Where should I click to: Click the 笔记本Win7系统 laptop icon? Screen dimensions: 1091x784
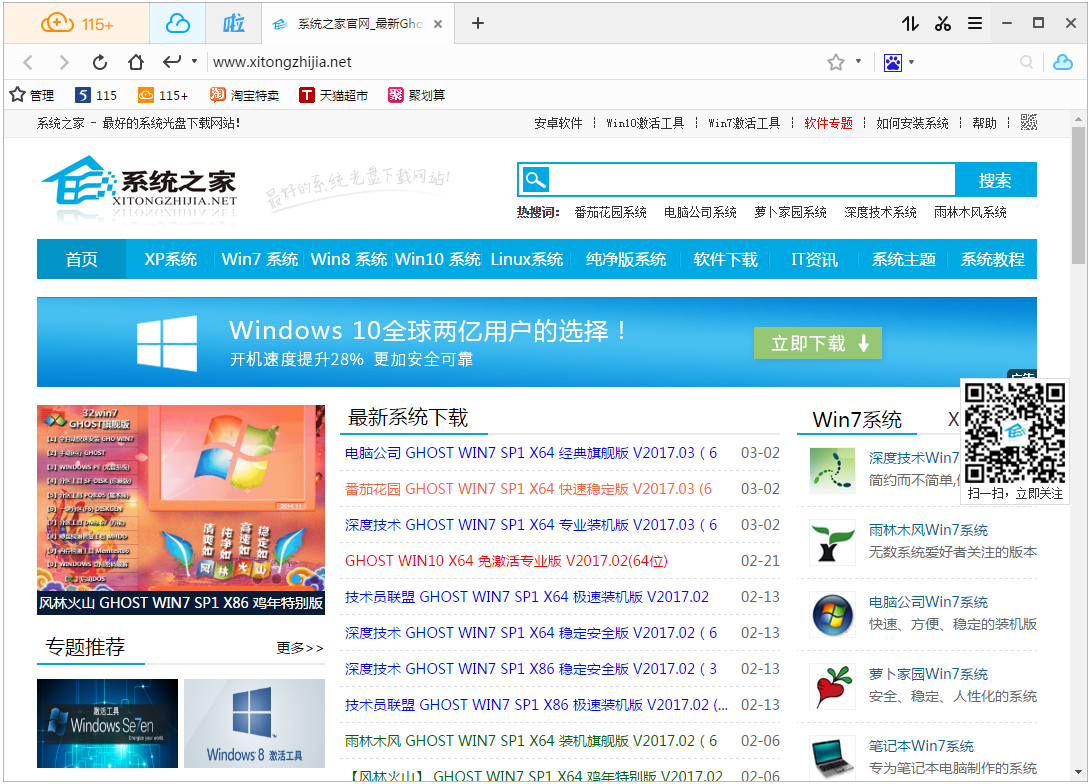[x=832, y=758]
